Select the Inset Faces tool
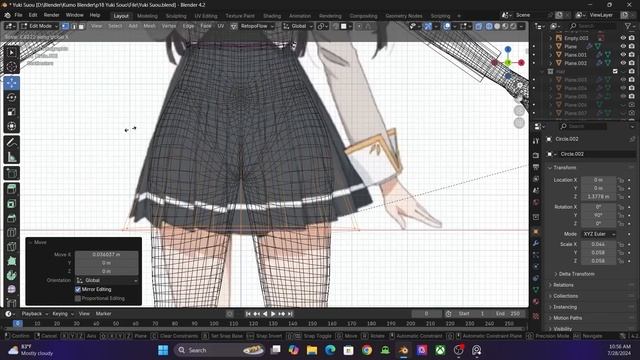Image resolution: width=640 pixels, height=360 pixels. click(x=11, y=204)
